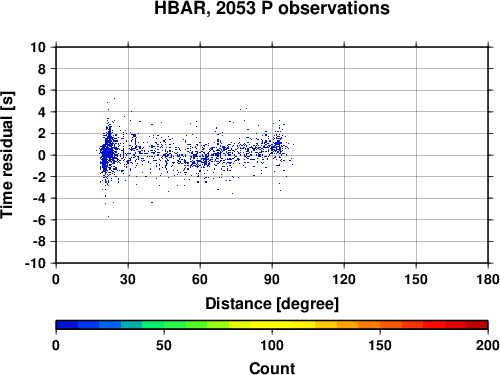Click the y-axis tick label -10
500x375 pixels.
click(35, 263)
